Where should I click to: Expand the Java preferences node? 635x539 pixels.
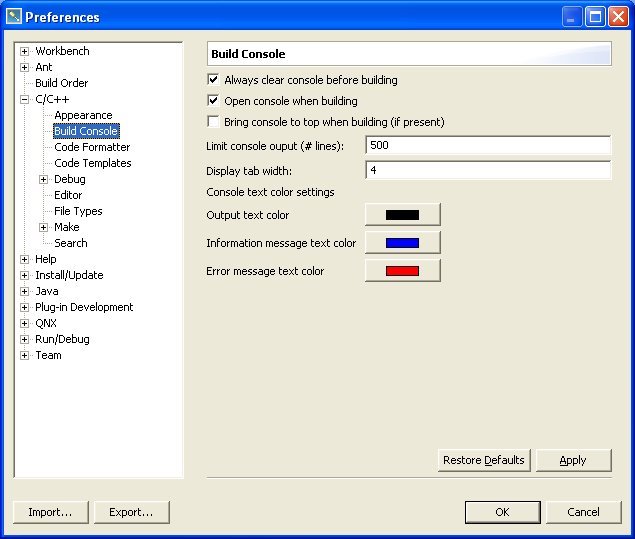(25, 291)
